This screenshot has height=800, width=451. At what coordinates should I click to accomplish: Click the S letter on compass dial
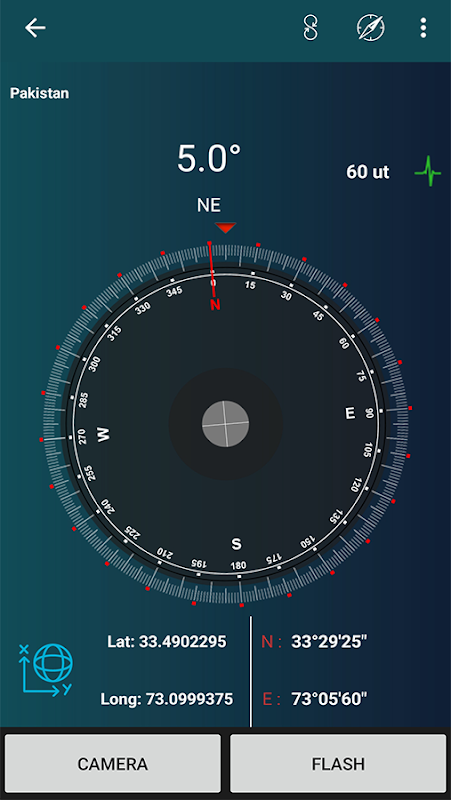[236, 544]
